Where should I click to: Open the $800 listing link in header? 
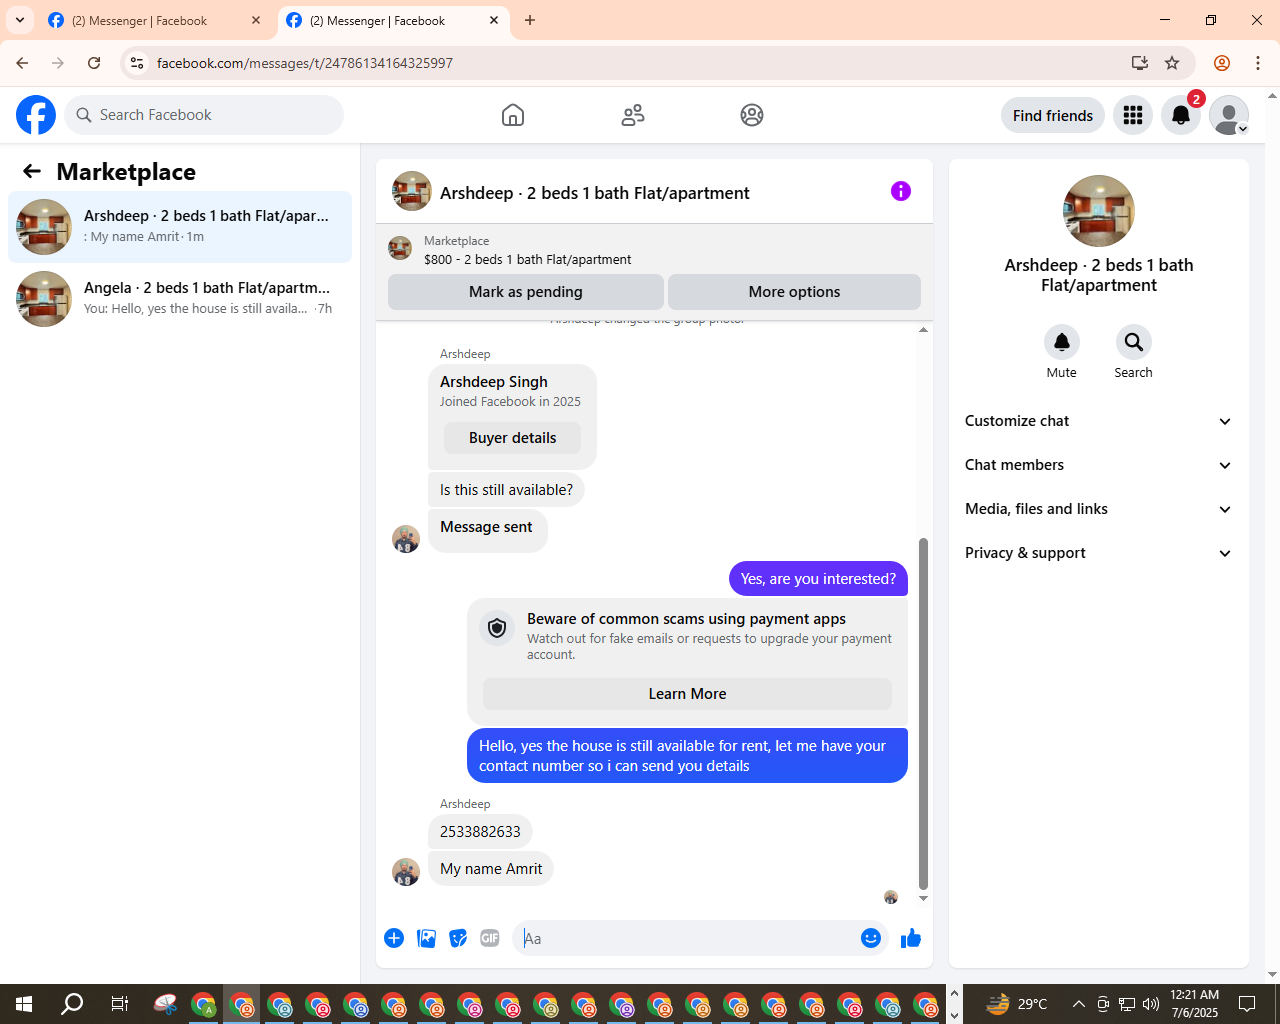[x=527, y=259]
